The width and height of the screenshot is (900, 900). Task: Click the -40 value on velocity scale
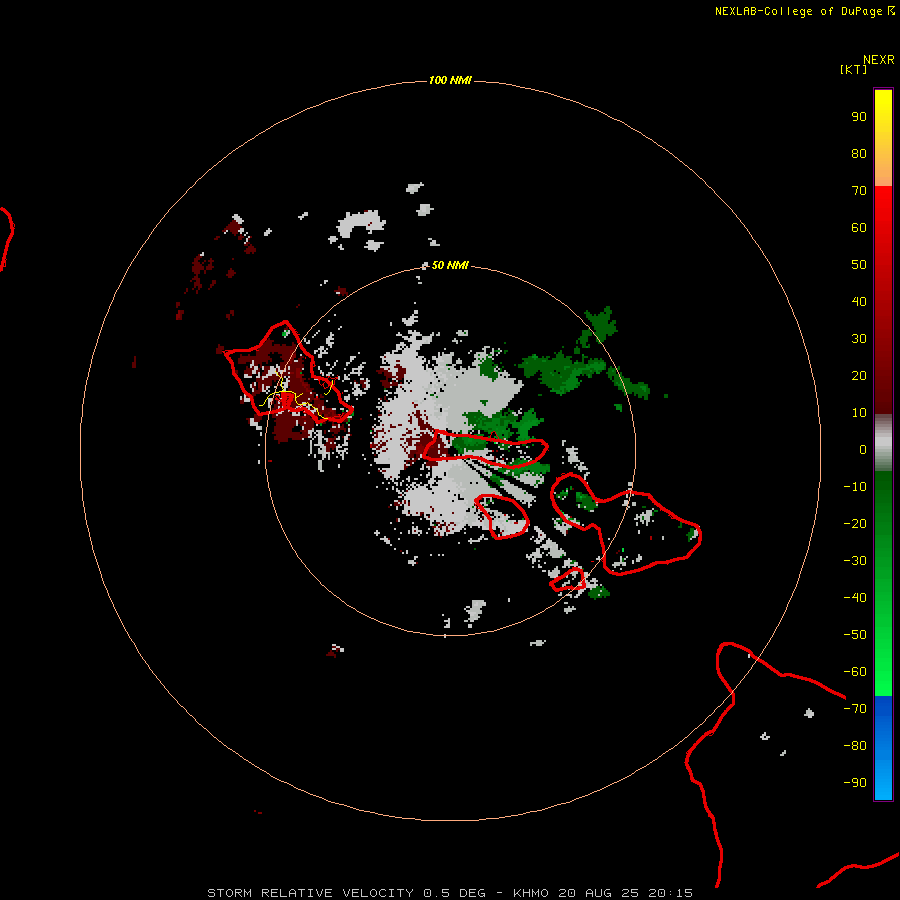(855, 598)
